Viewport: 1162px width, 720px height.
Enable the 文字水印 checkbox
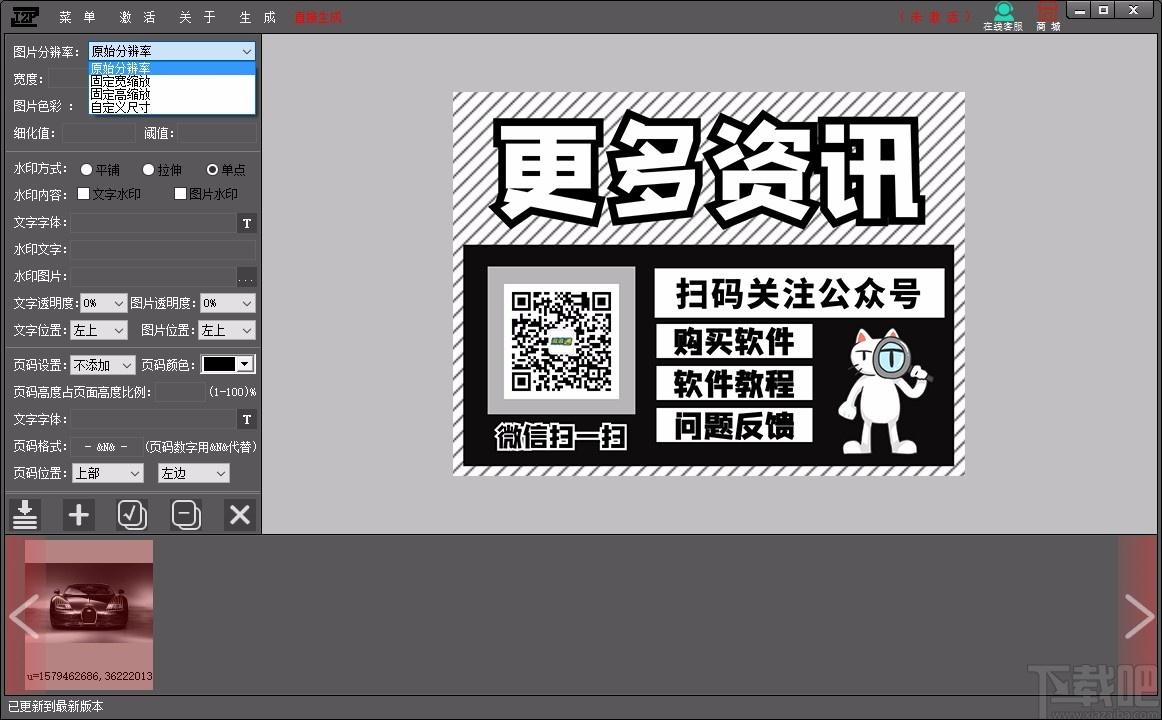[109, 193]
